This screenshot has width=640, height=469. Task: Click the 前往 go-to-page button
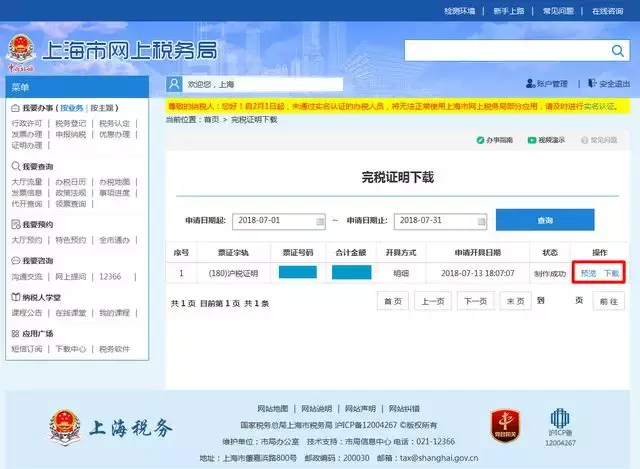click(609, 301)
